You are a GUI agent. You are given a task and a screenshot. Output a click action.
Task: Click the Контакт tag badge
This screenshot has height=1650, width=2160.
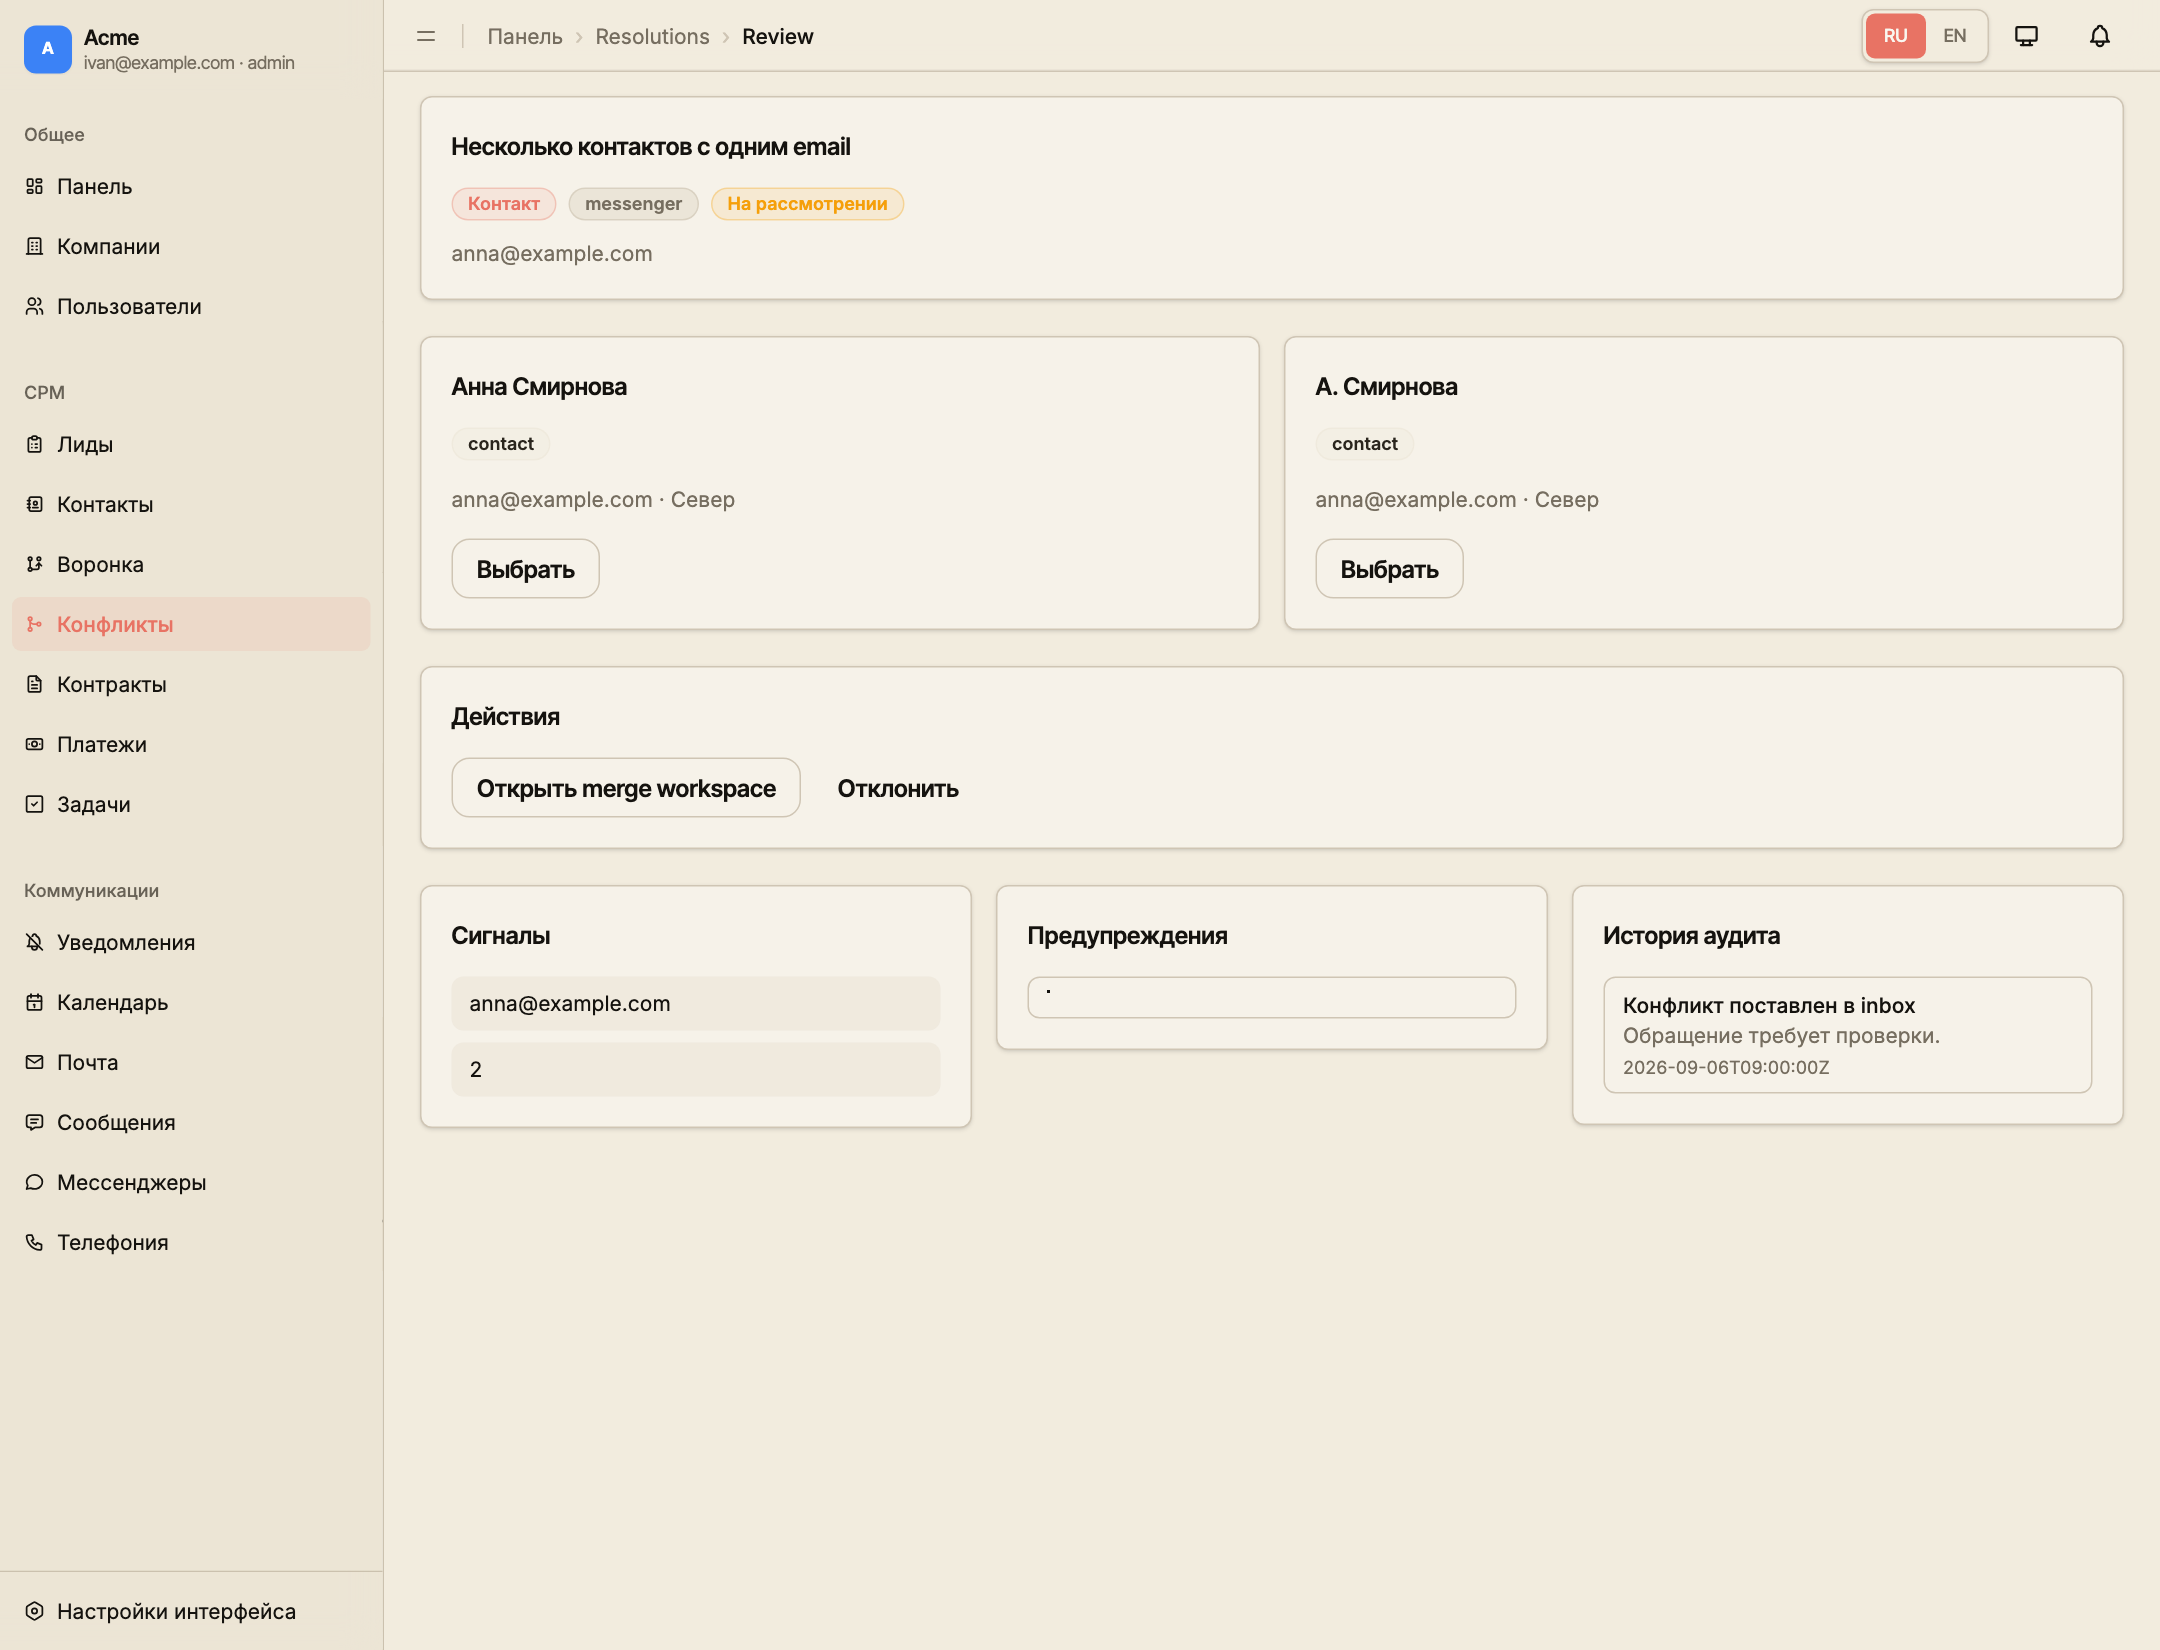(504, 204)
